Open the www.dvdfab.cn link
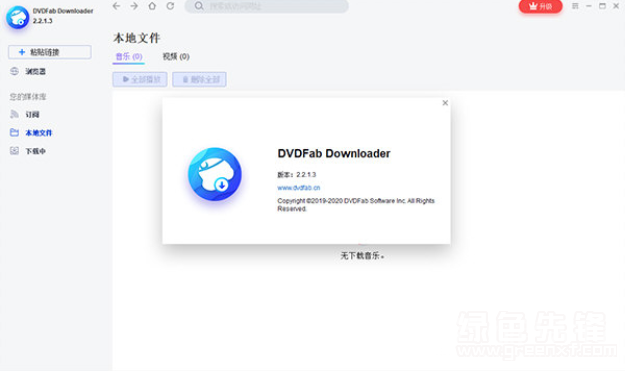Image resolution: width=626 pixels, height=371 pixels. (x=299, y=188)
